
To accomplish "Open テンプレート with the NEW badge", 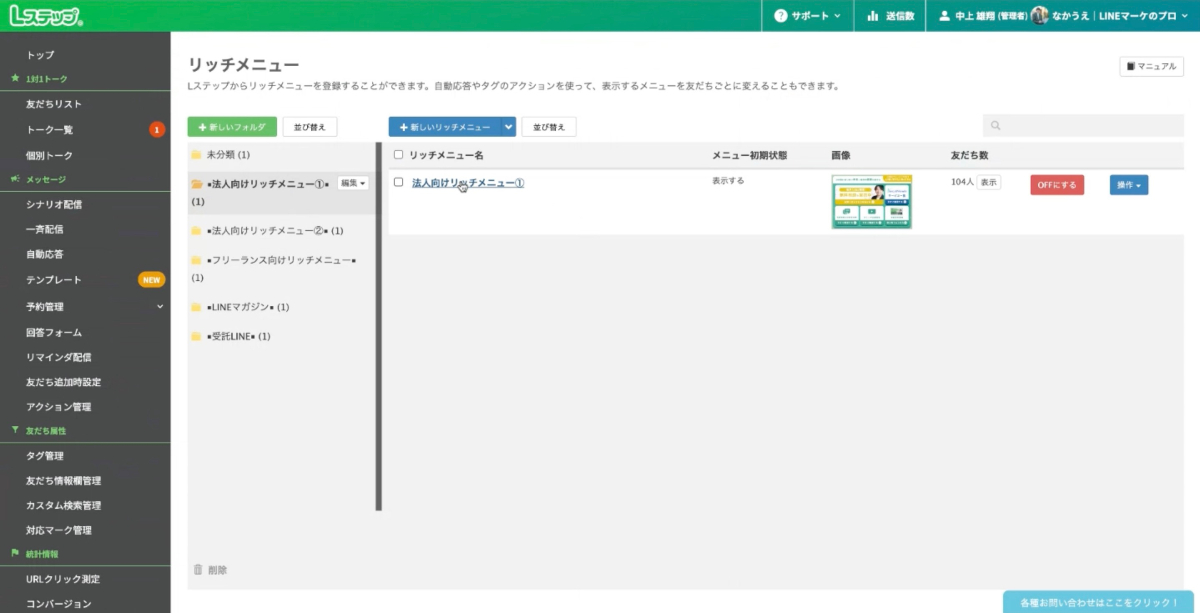I will (55, 280).
